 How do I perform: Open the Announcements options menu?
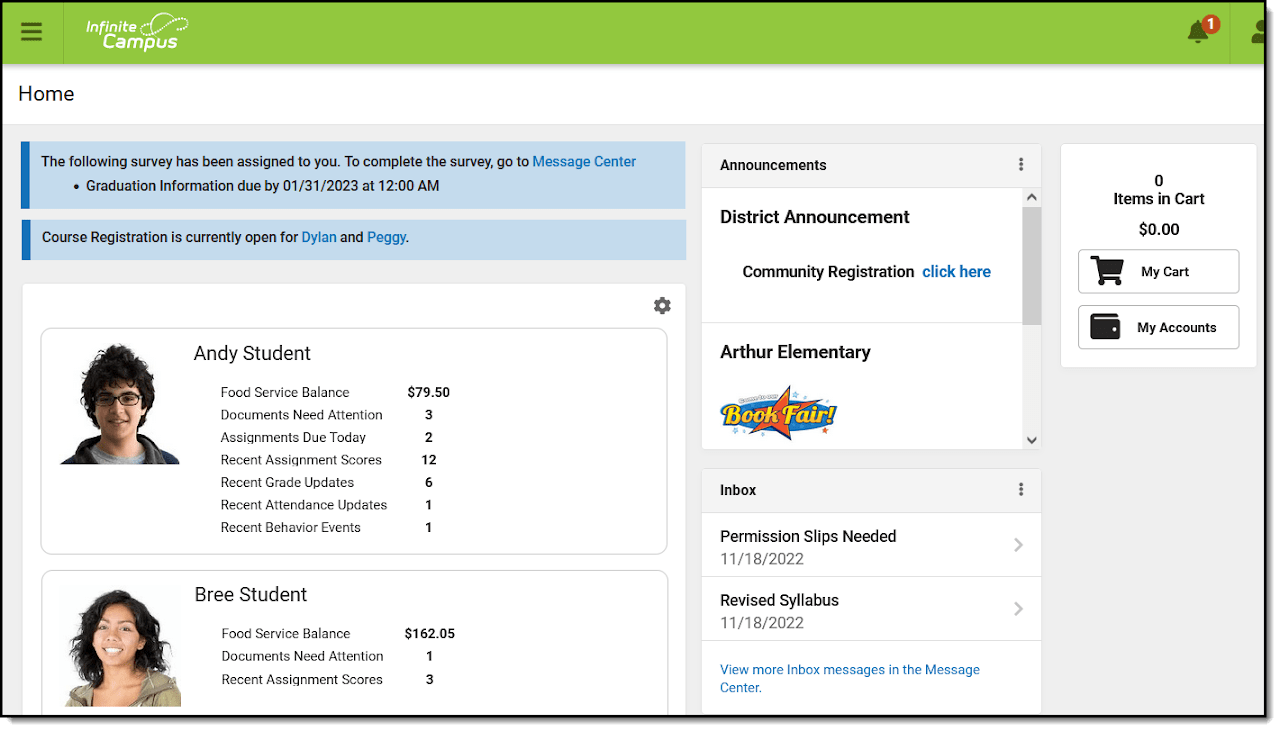click(1021, 164)
